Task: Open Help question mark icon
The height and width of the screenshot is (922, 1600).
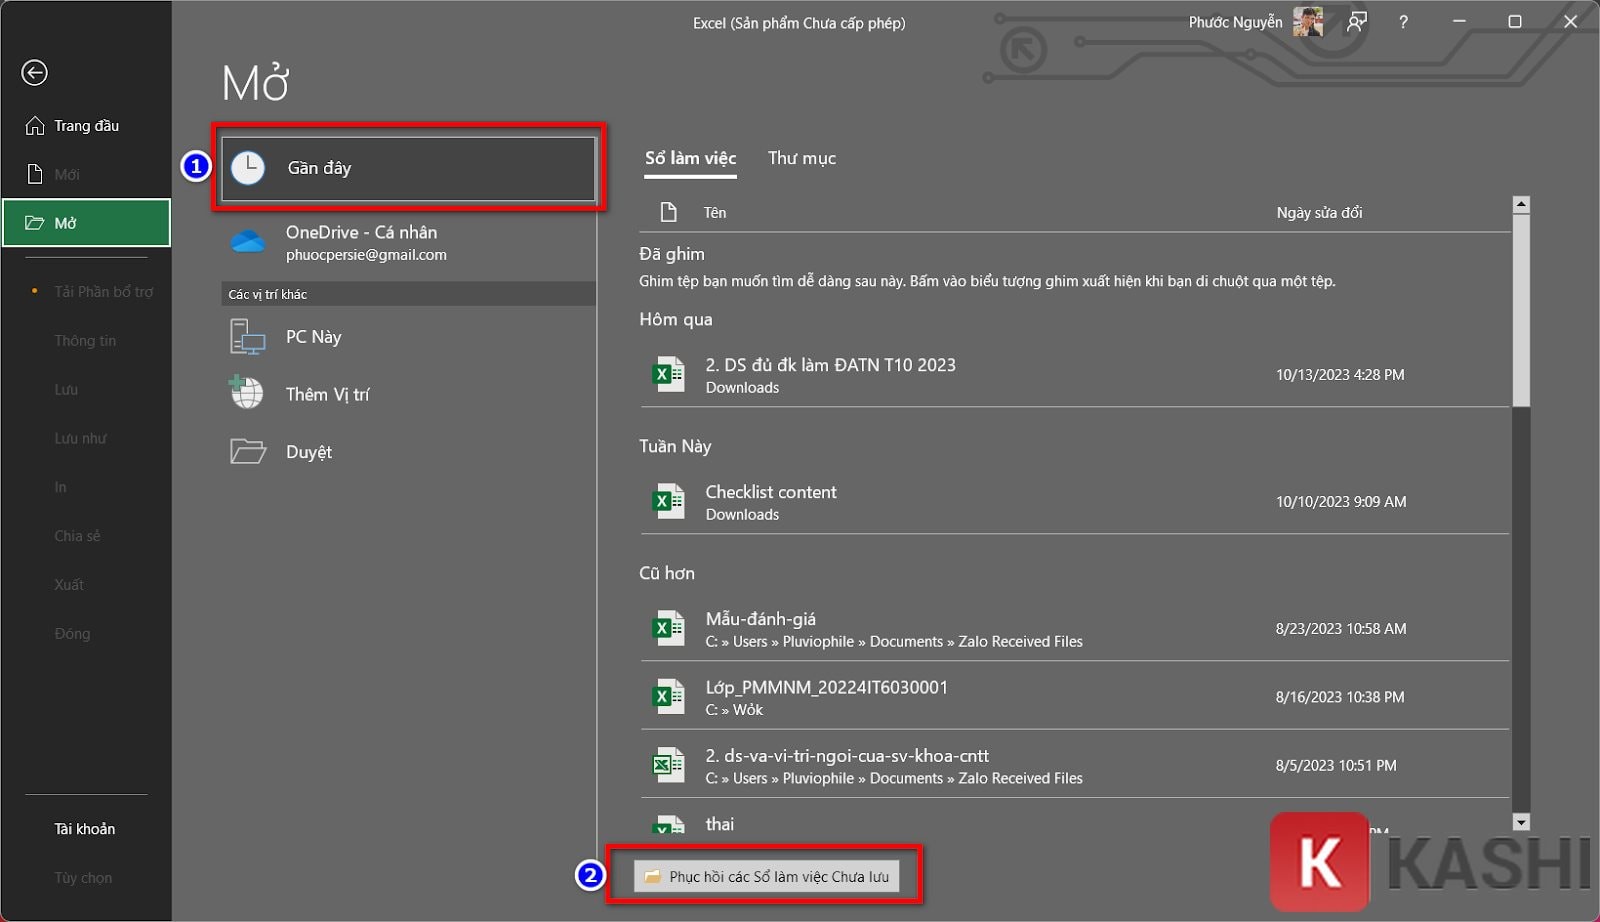Action: tap(1403, 22)
